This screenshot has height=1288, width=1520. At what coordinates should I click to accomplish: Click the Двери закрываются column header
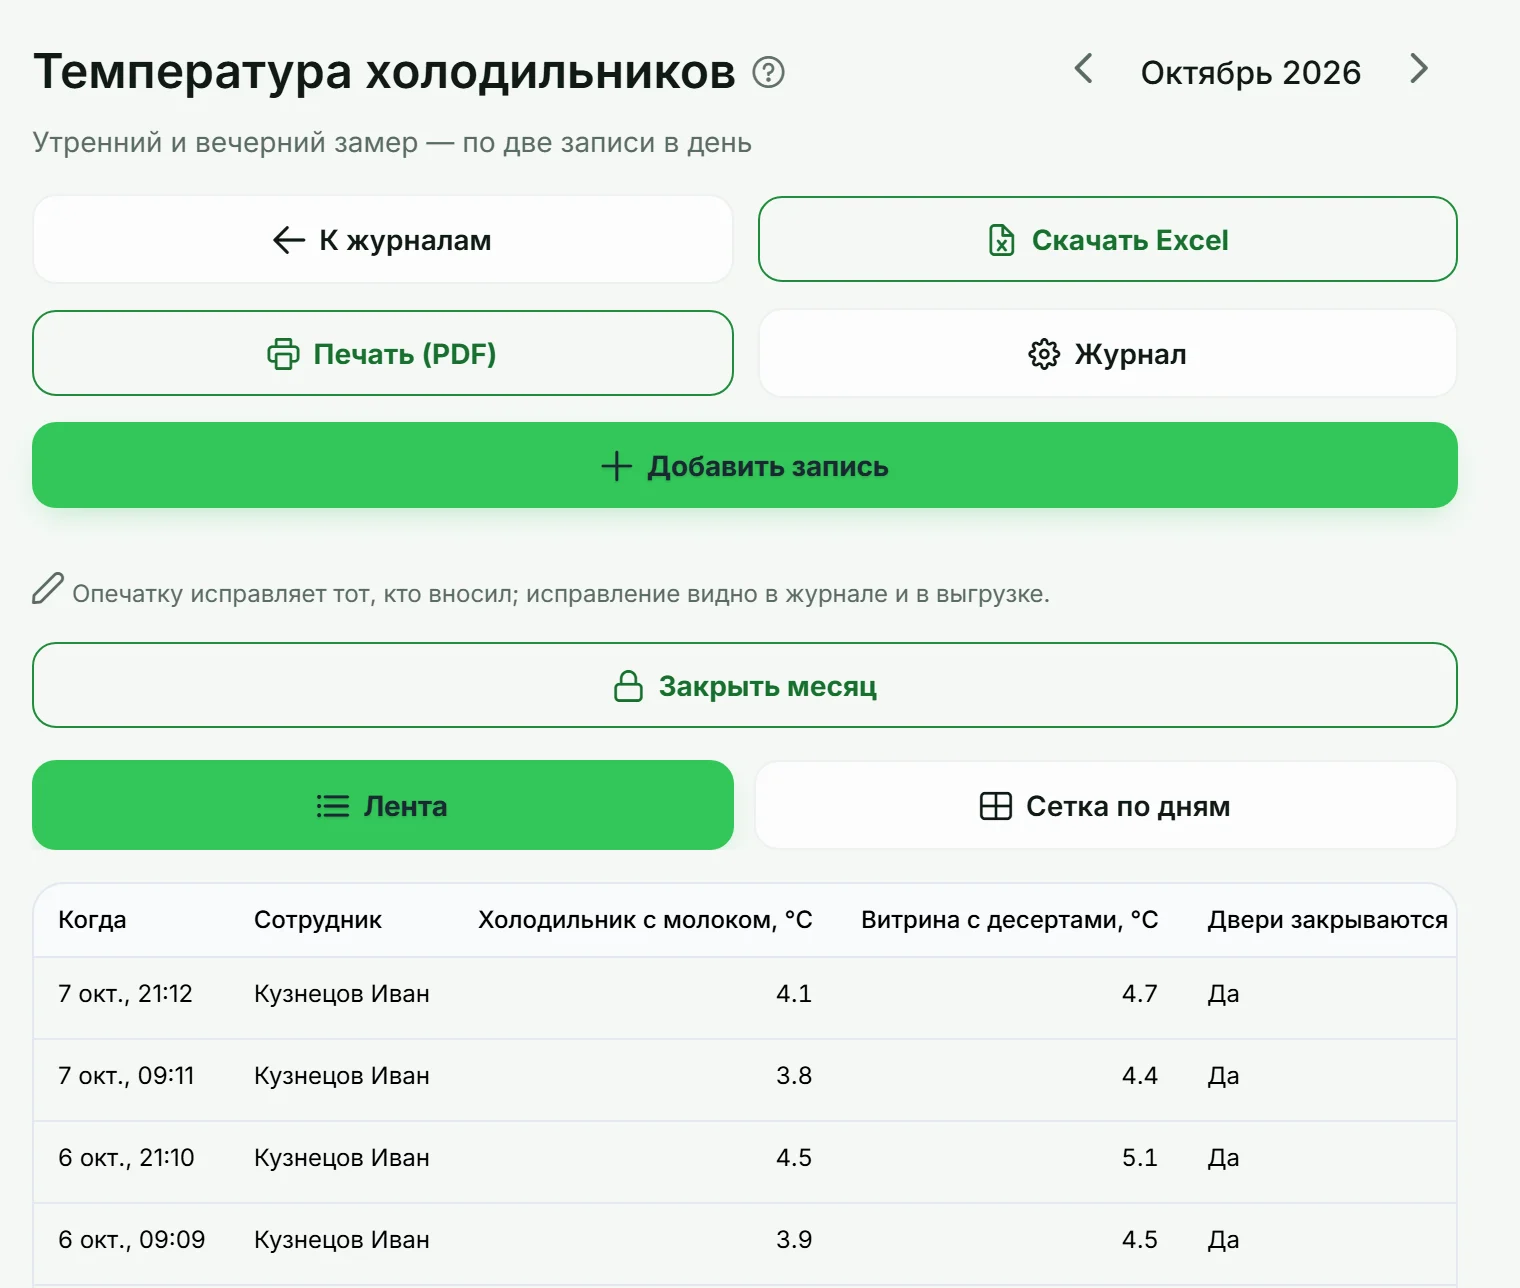tap(1327, 920)
